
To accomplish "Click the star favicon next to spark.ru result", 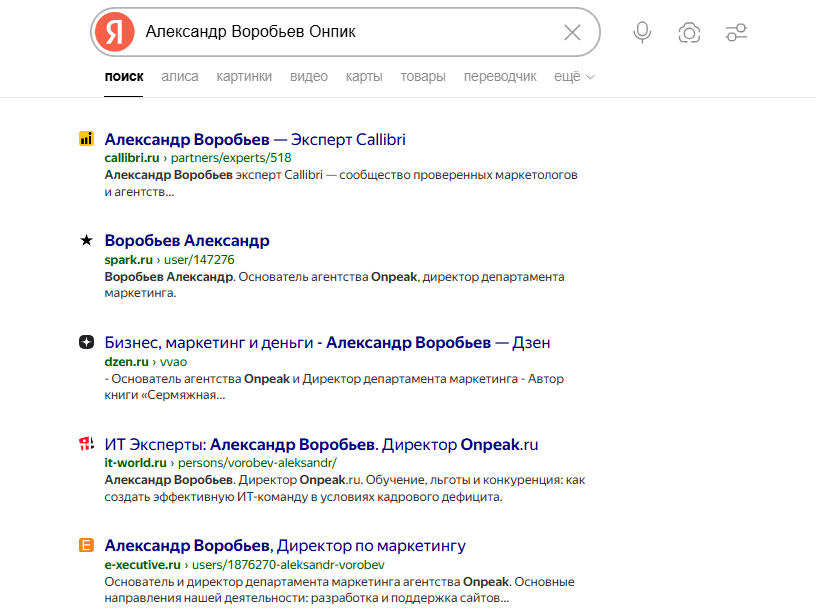I will pos(86,240).
